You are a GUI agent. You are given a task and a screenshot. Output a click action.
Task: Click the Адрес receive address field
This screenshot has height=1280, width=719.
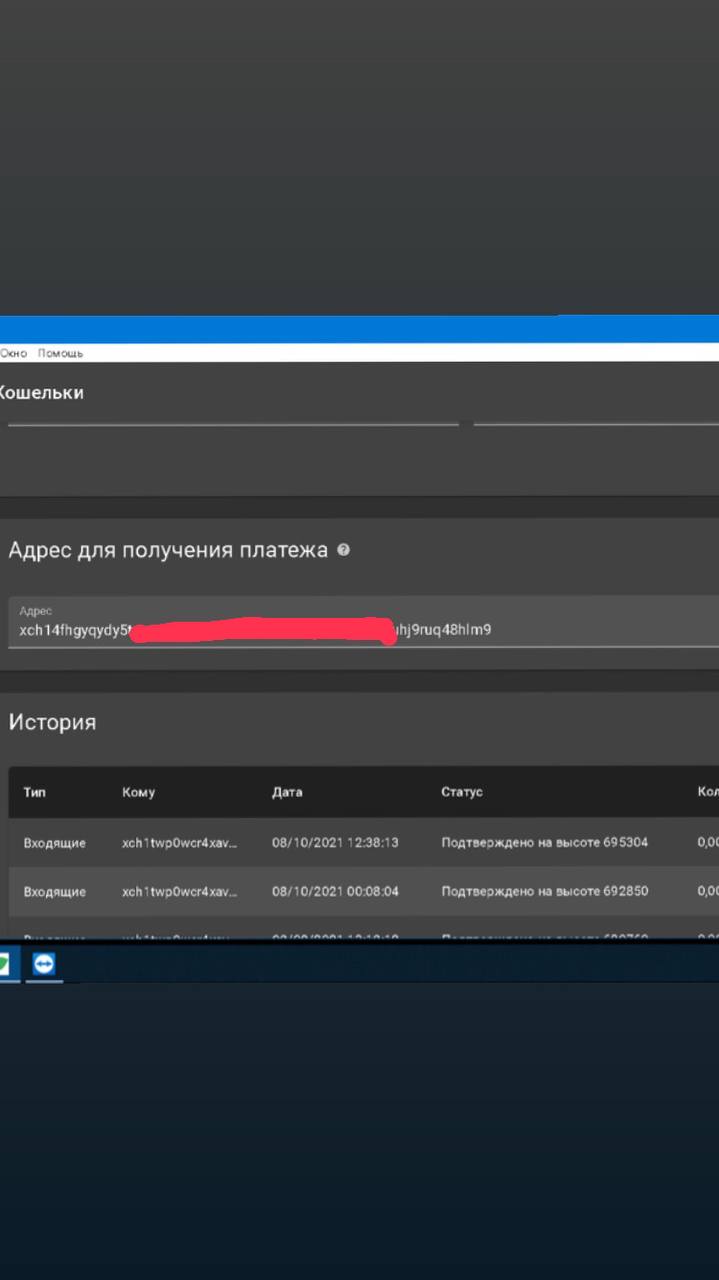pos(363,622)
